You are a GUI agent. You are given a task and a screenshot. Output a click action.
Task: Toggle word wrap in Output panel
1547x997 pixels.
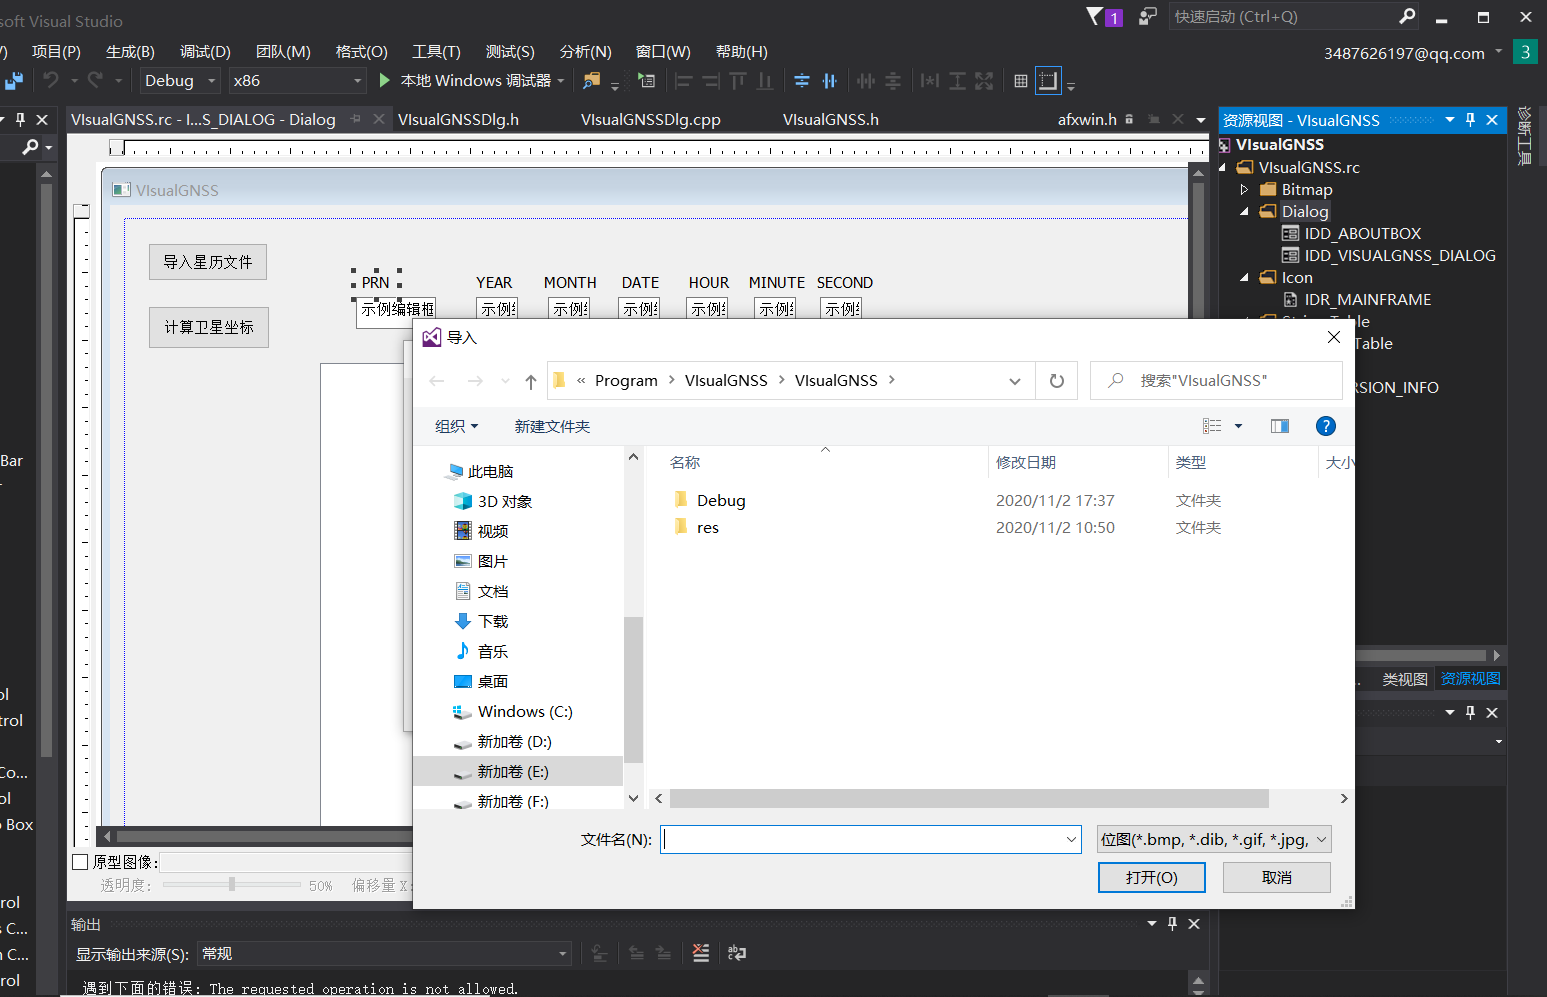point(737,953)
